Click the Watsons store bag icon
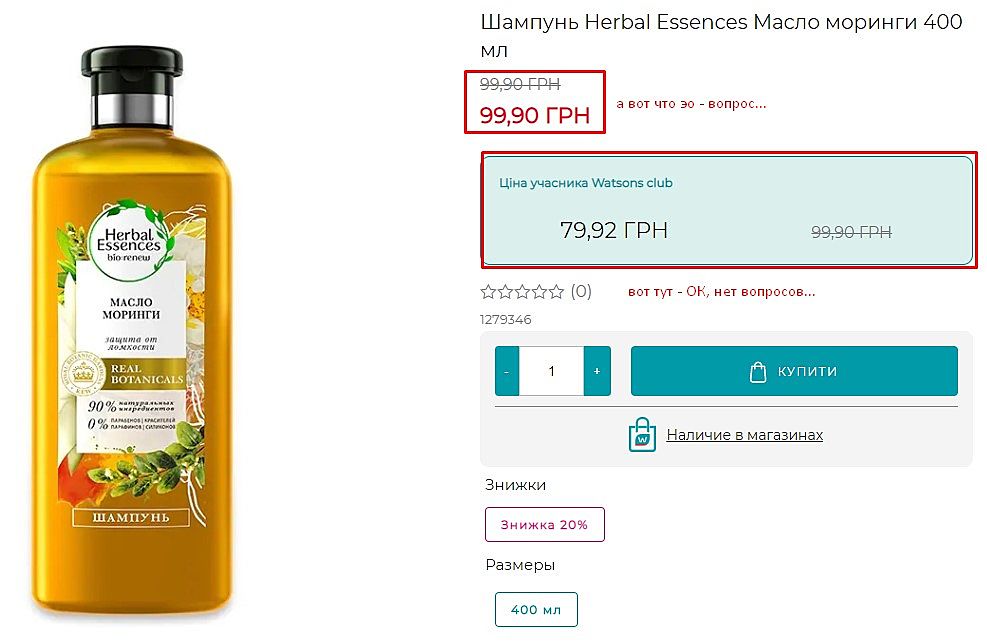The height and width of the screenshot is (642, 987). pyautogui.click(x=642, y=435)
